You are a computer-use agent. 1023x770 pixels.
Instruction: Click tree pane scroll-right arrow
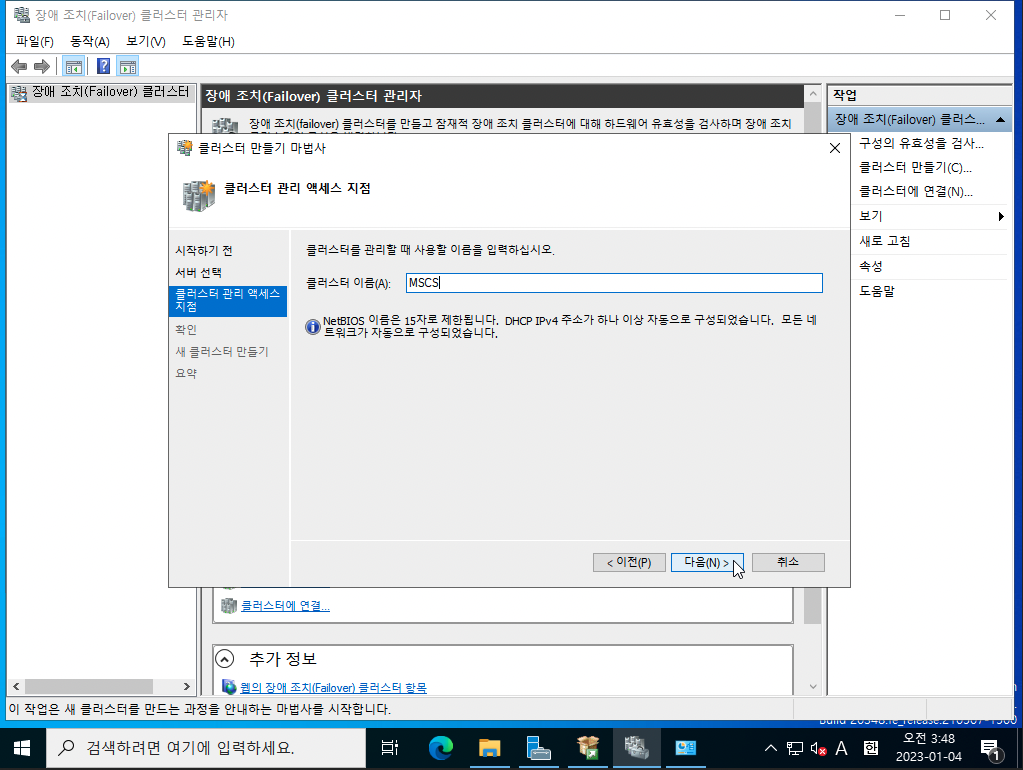(187, 686)
